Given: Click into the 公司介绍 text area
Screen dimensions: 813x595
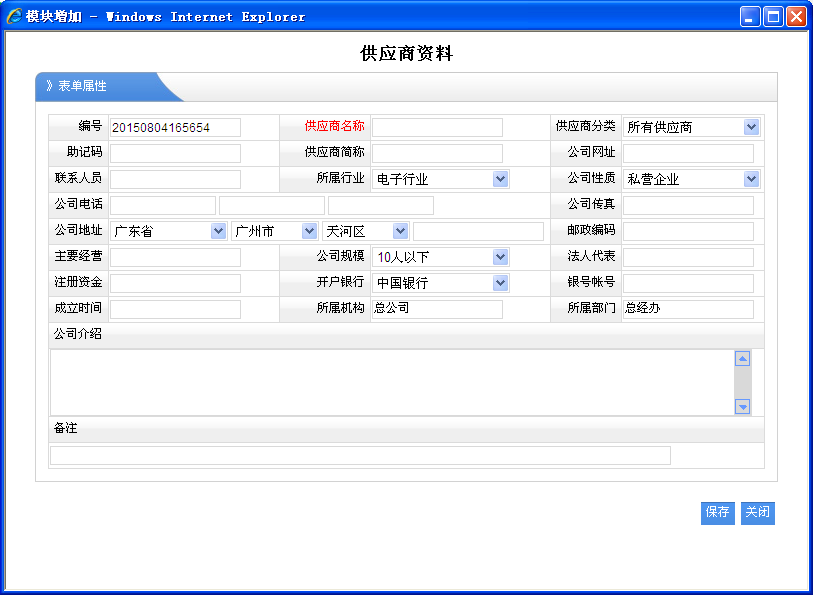Looking at the screenshot, I should coord(392,381).
